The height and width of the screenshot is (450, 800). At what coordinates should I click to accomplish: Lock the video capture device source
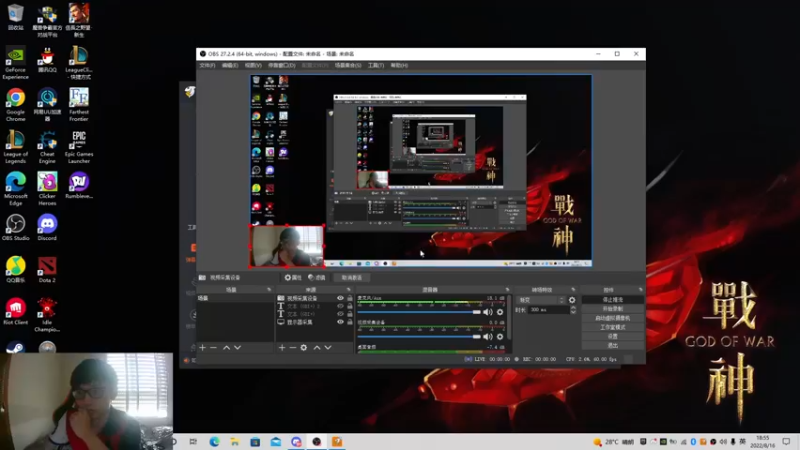click(x=349, y=298)
